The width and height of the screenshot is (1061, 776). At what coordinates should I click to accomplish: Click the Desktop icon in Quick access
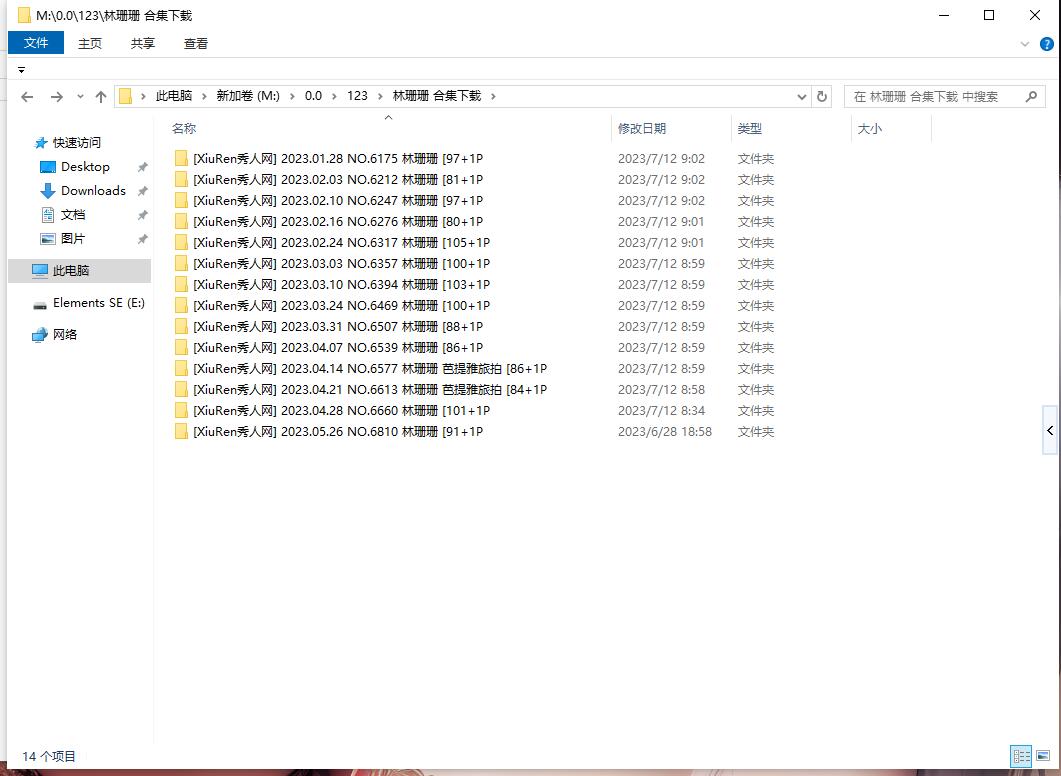[x=47, y=167]
